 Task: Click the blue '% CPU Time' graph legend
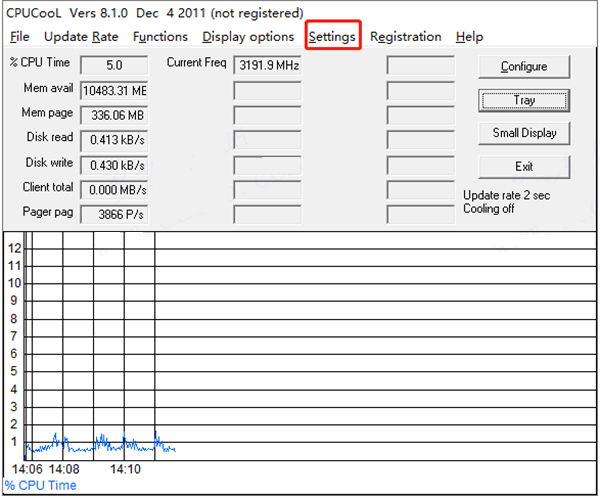(x=40, y=485)
